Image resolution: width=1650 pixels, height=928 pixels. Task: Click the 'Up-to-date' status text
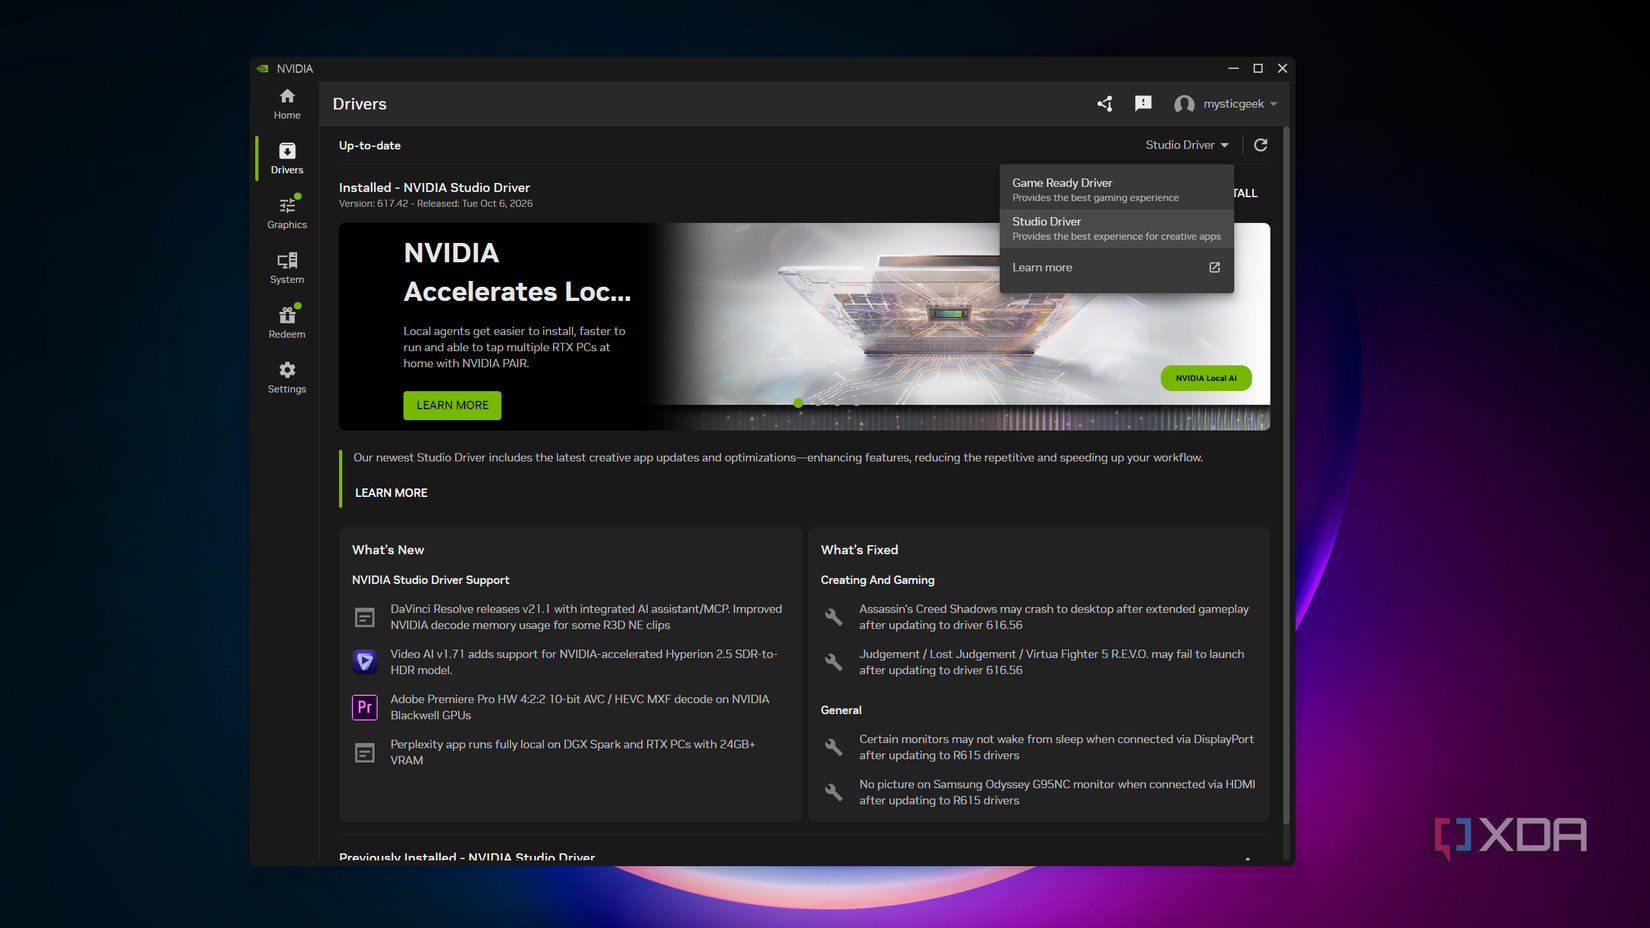(370, 145)
